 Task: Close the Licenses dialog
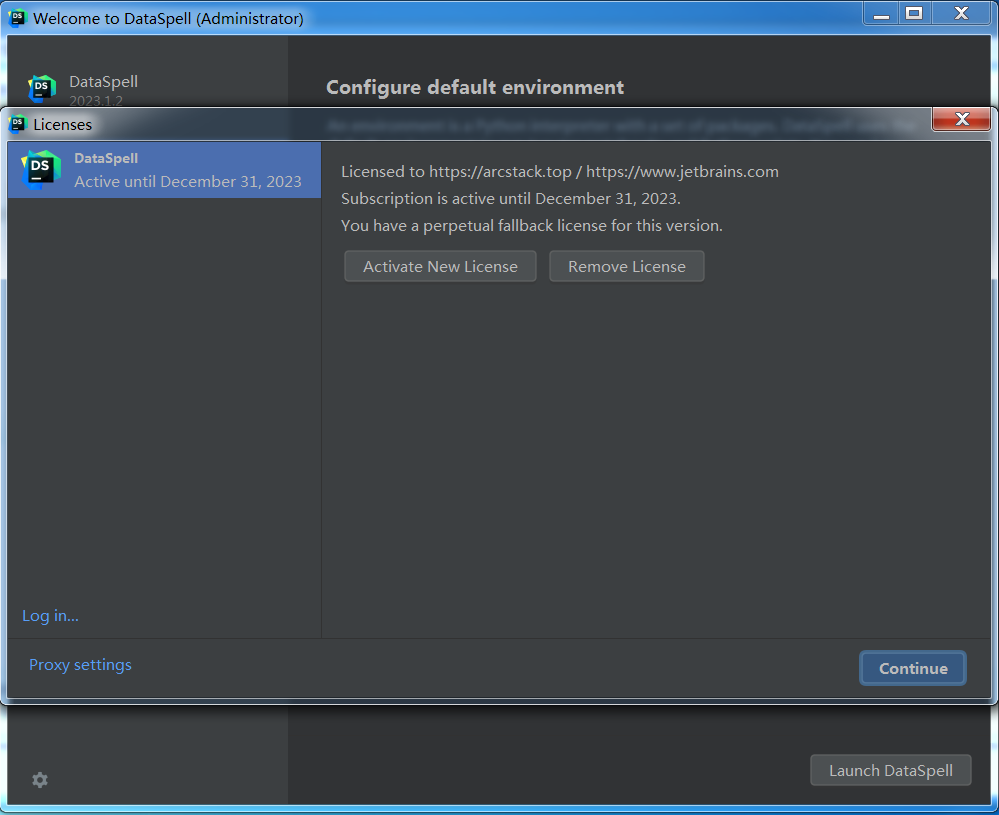[x=961, y=119]
